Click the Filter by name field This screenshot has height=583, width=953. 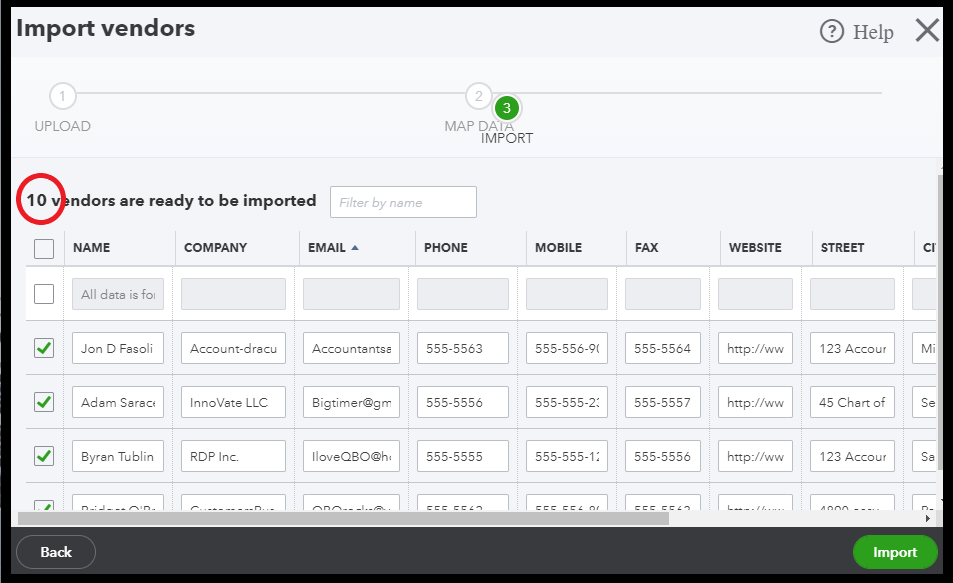point(402,201)
